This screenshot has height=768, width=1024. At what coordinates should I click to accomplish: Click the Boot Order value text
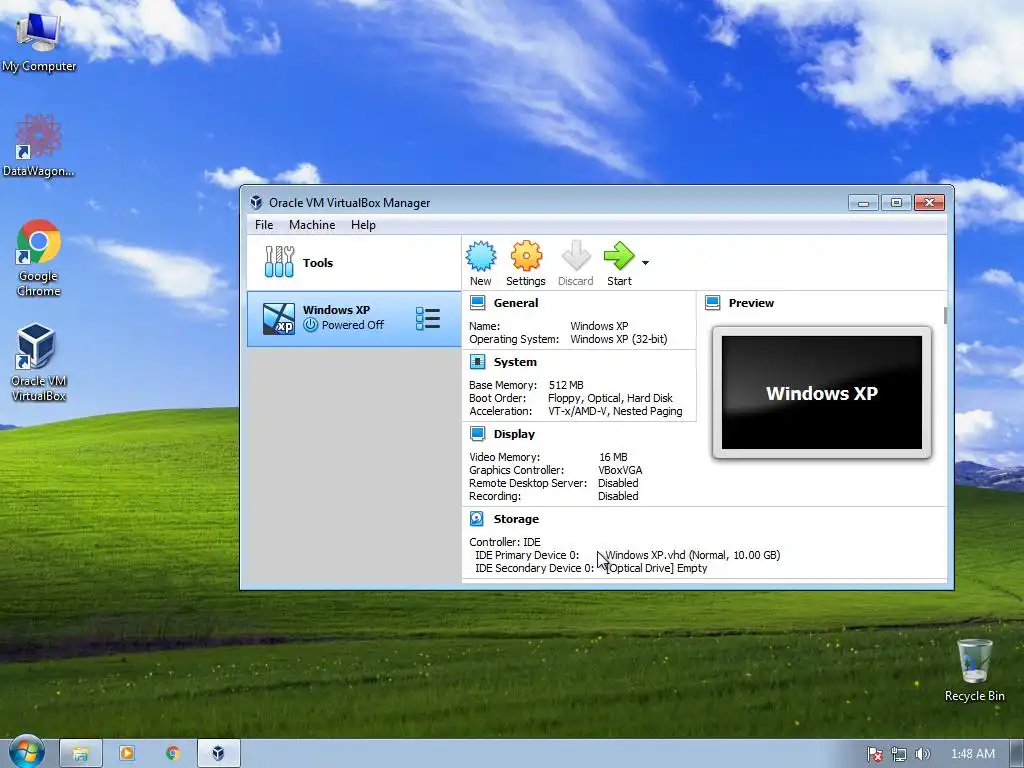click(610, 398)
